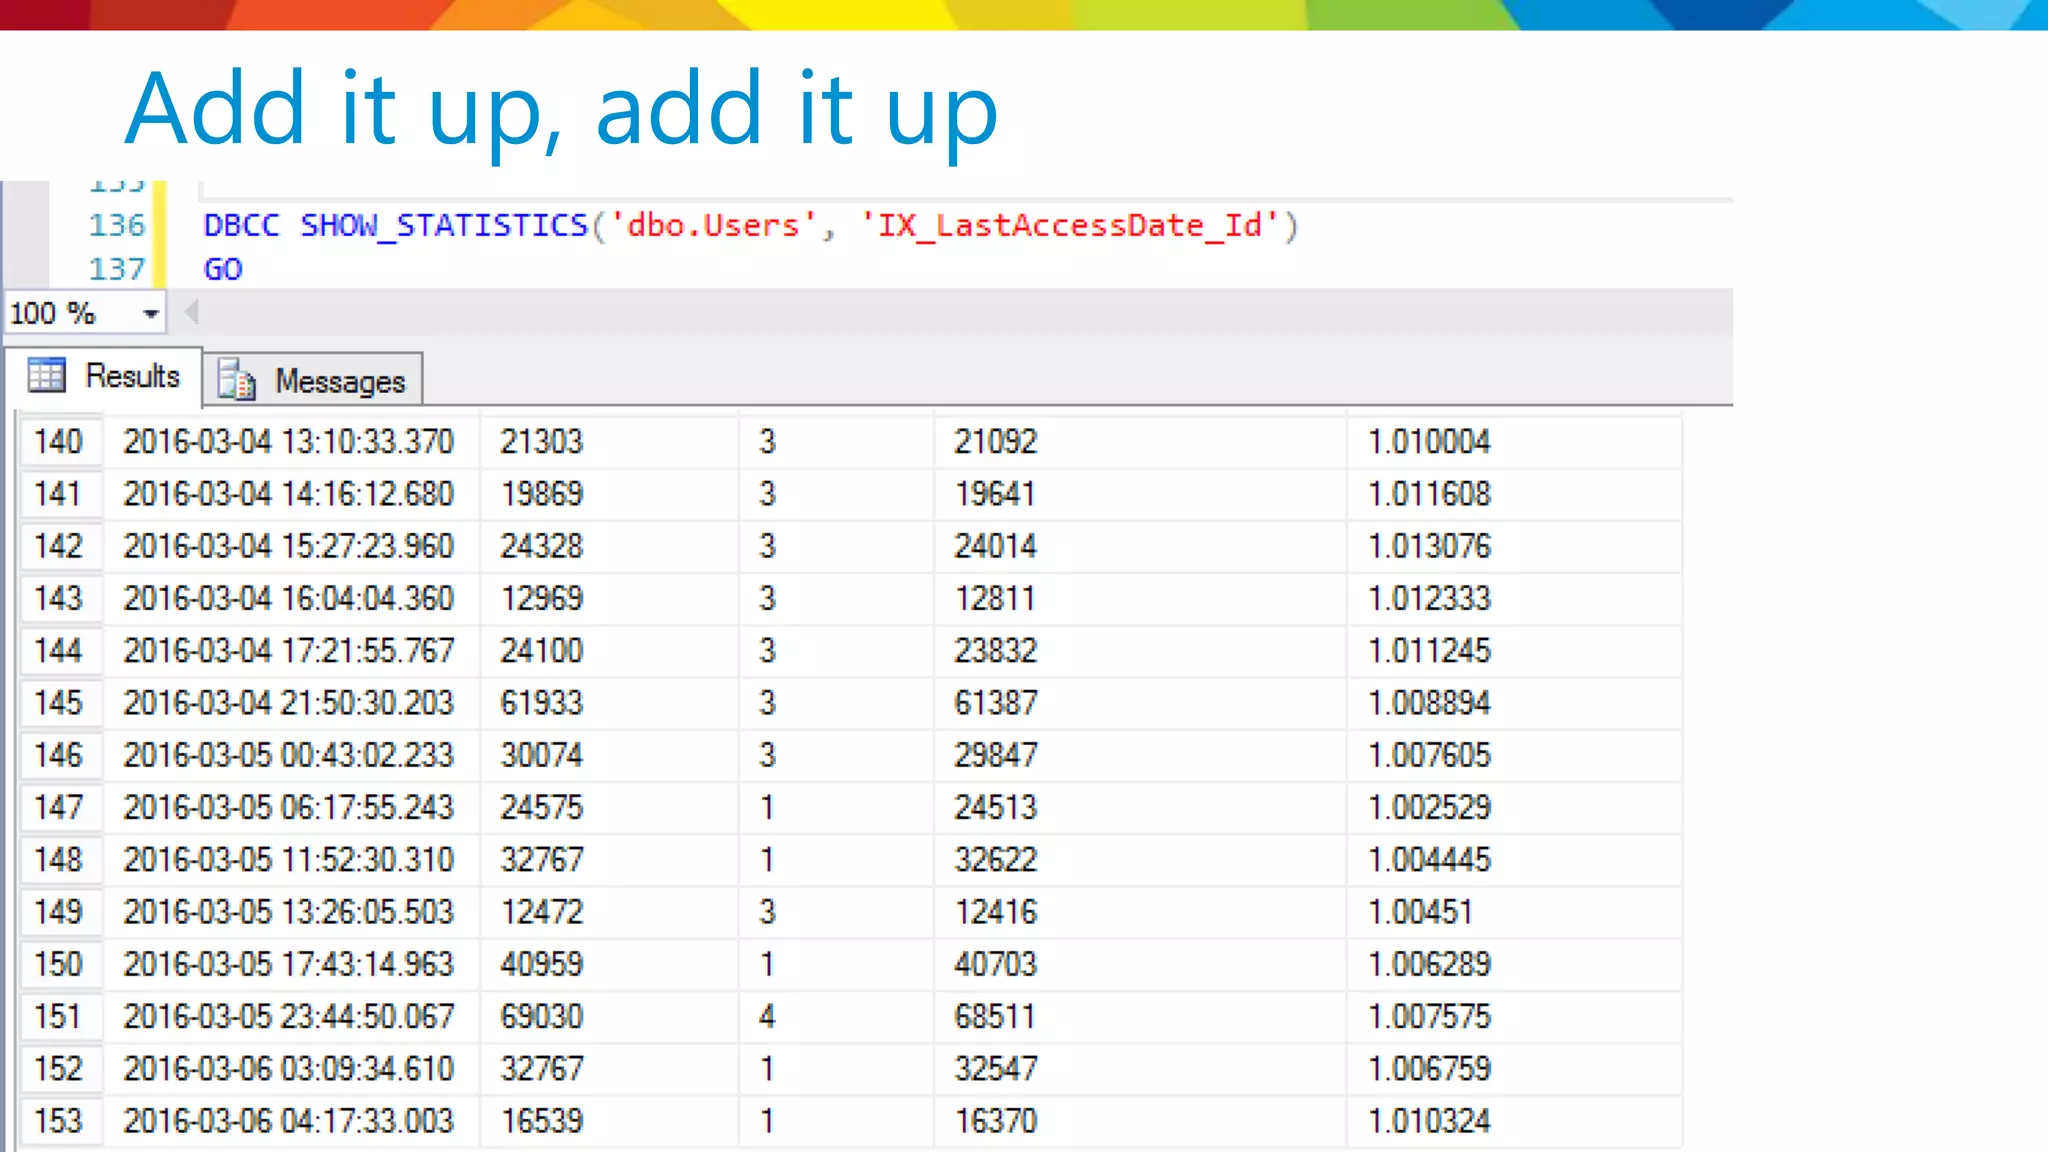Click line number 136 in editor margin

(117, 225)
